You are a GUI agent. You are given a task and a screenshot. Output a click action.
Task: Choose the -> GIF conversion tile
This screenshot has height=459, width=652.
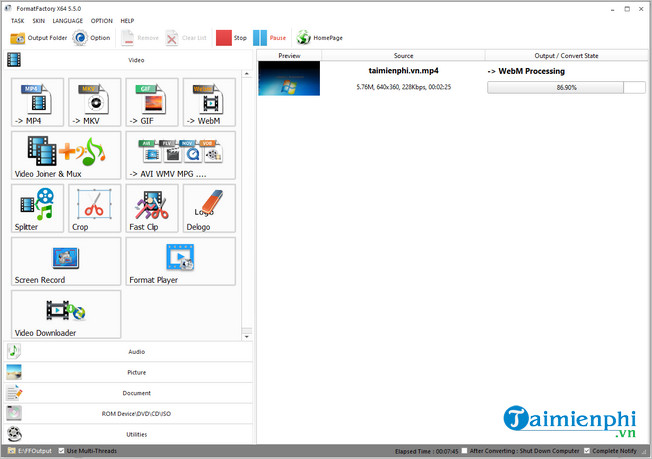point(152,102)
